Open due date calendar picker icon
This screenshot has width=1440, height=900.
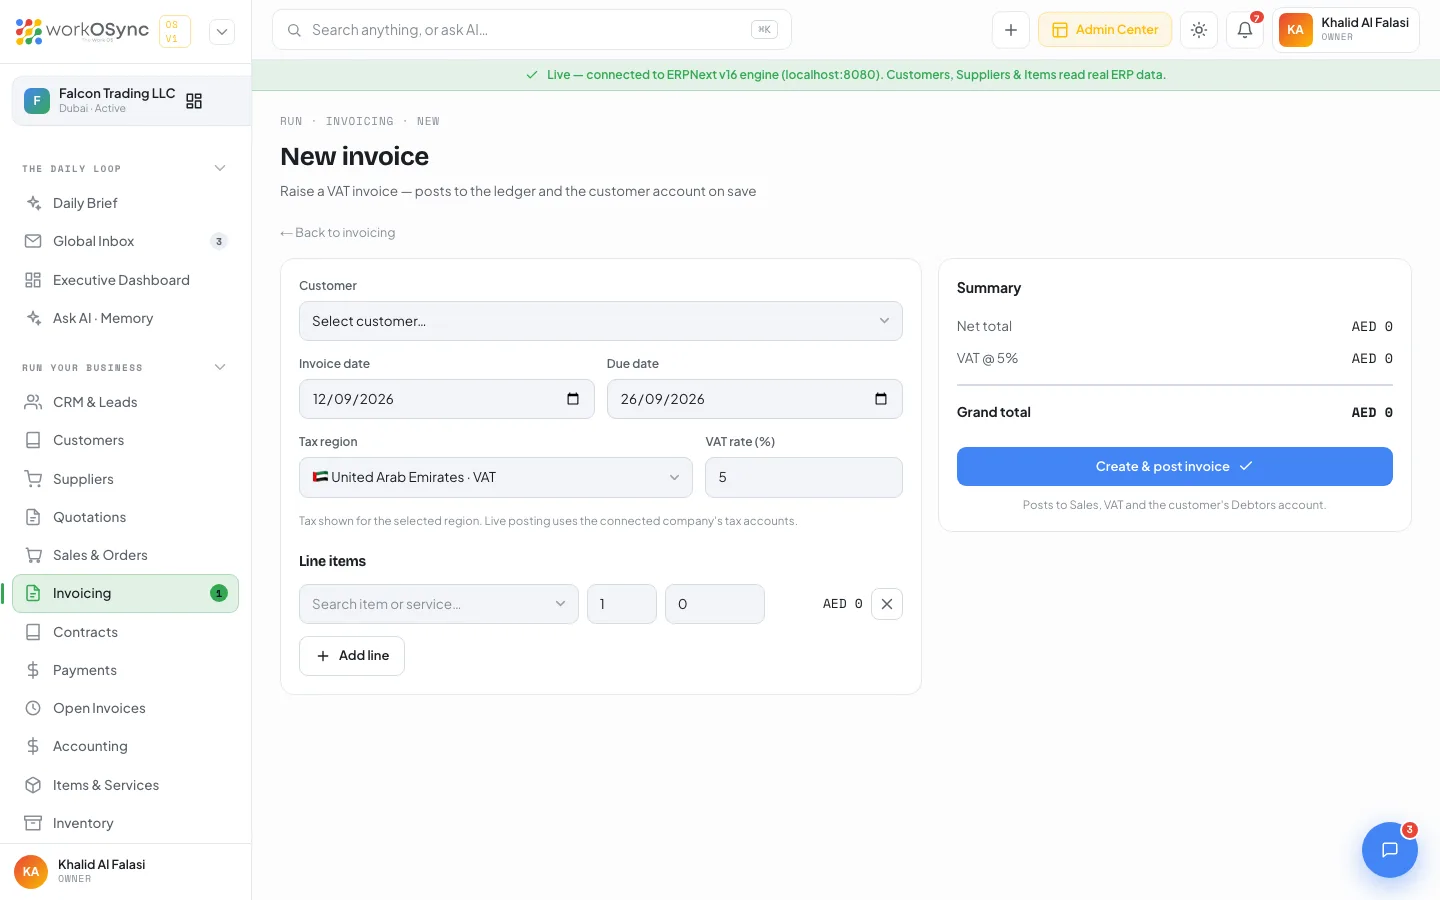(881, 399)
